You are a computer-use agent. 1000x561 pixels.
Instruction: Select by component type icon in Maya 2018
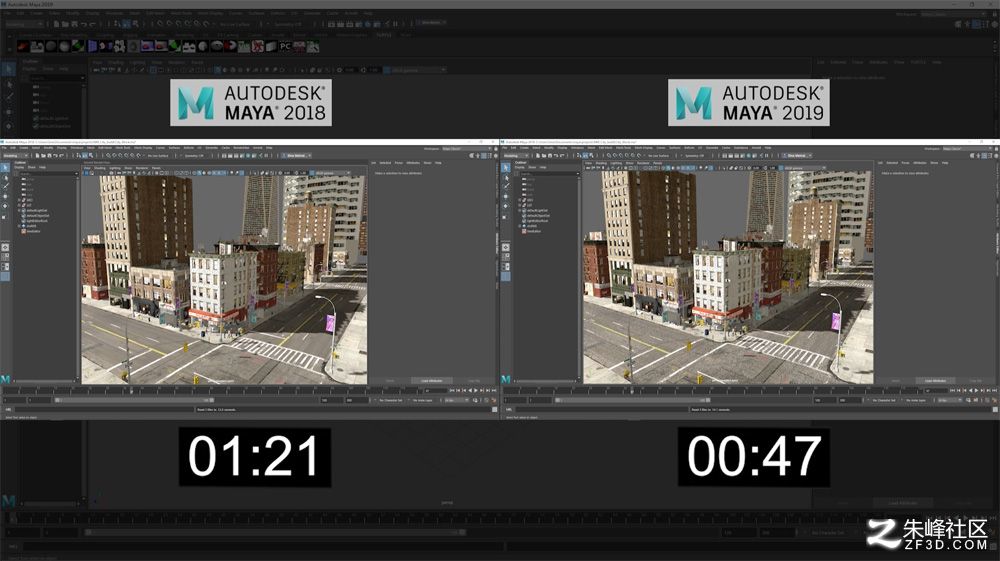click(91, 156)
